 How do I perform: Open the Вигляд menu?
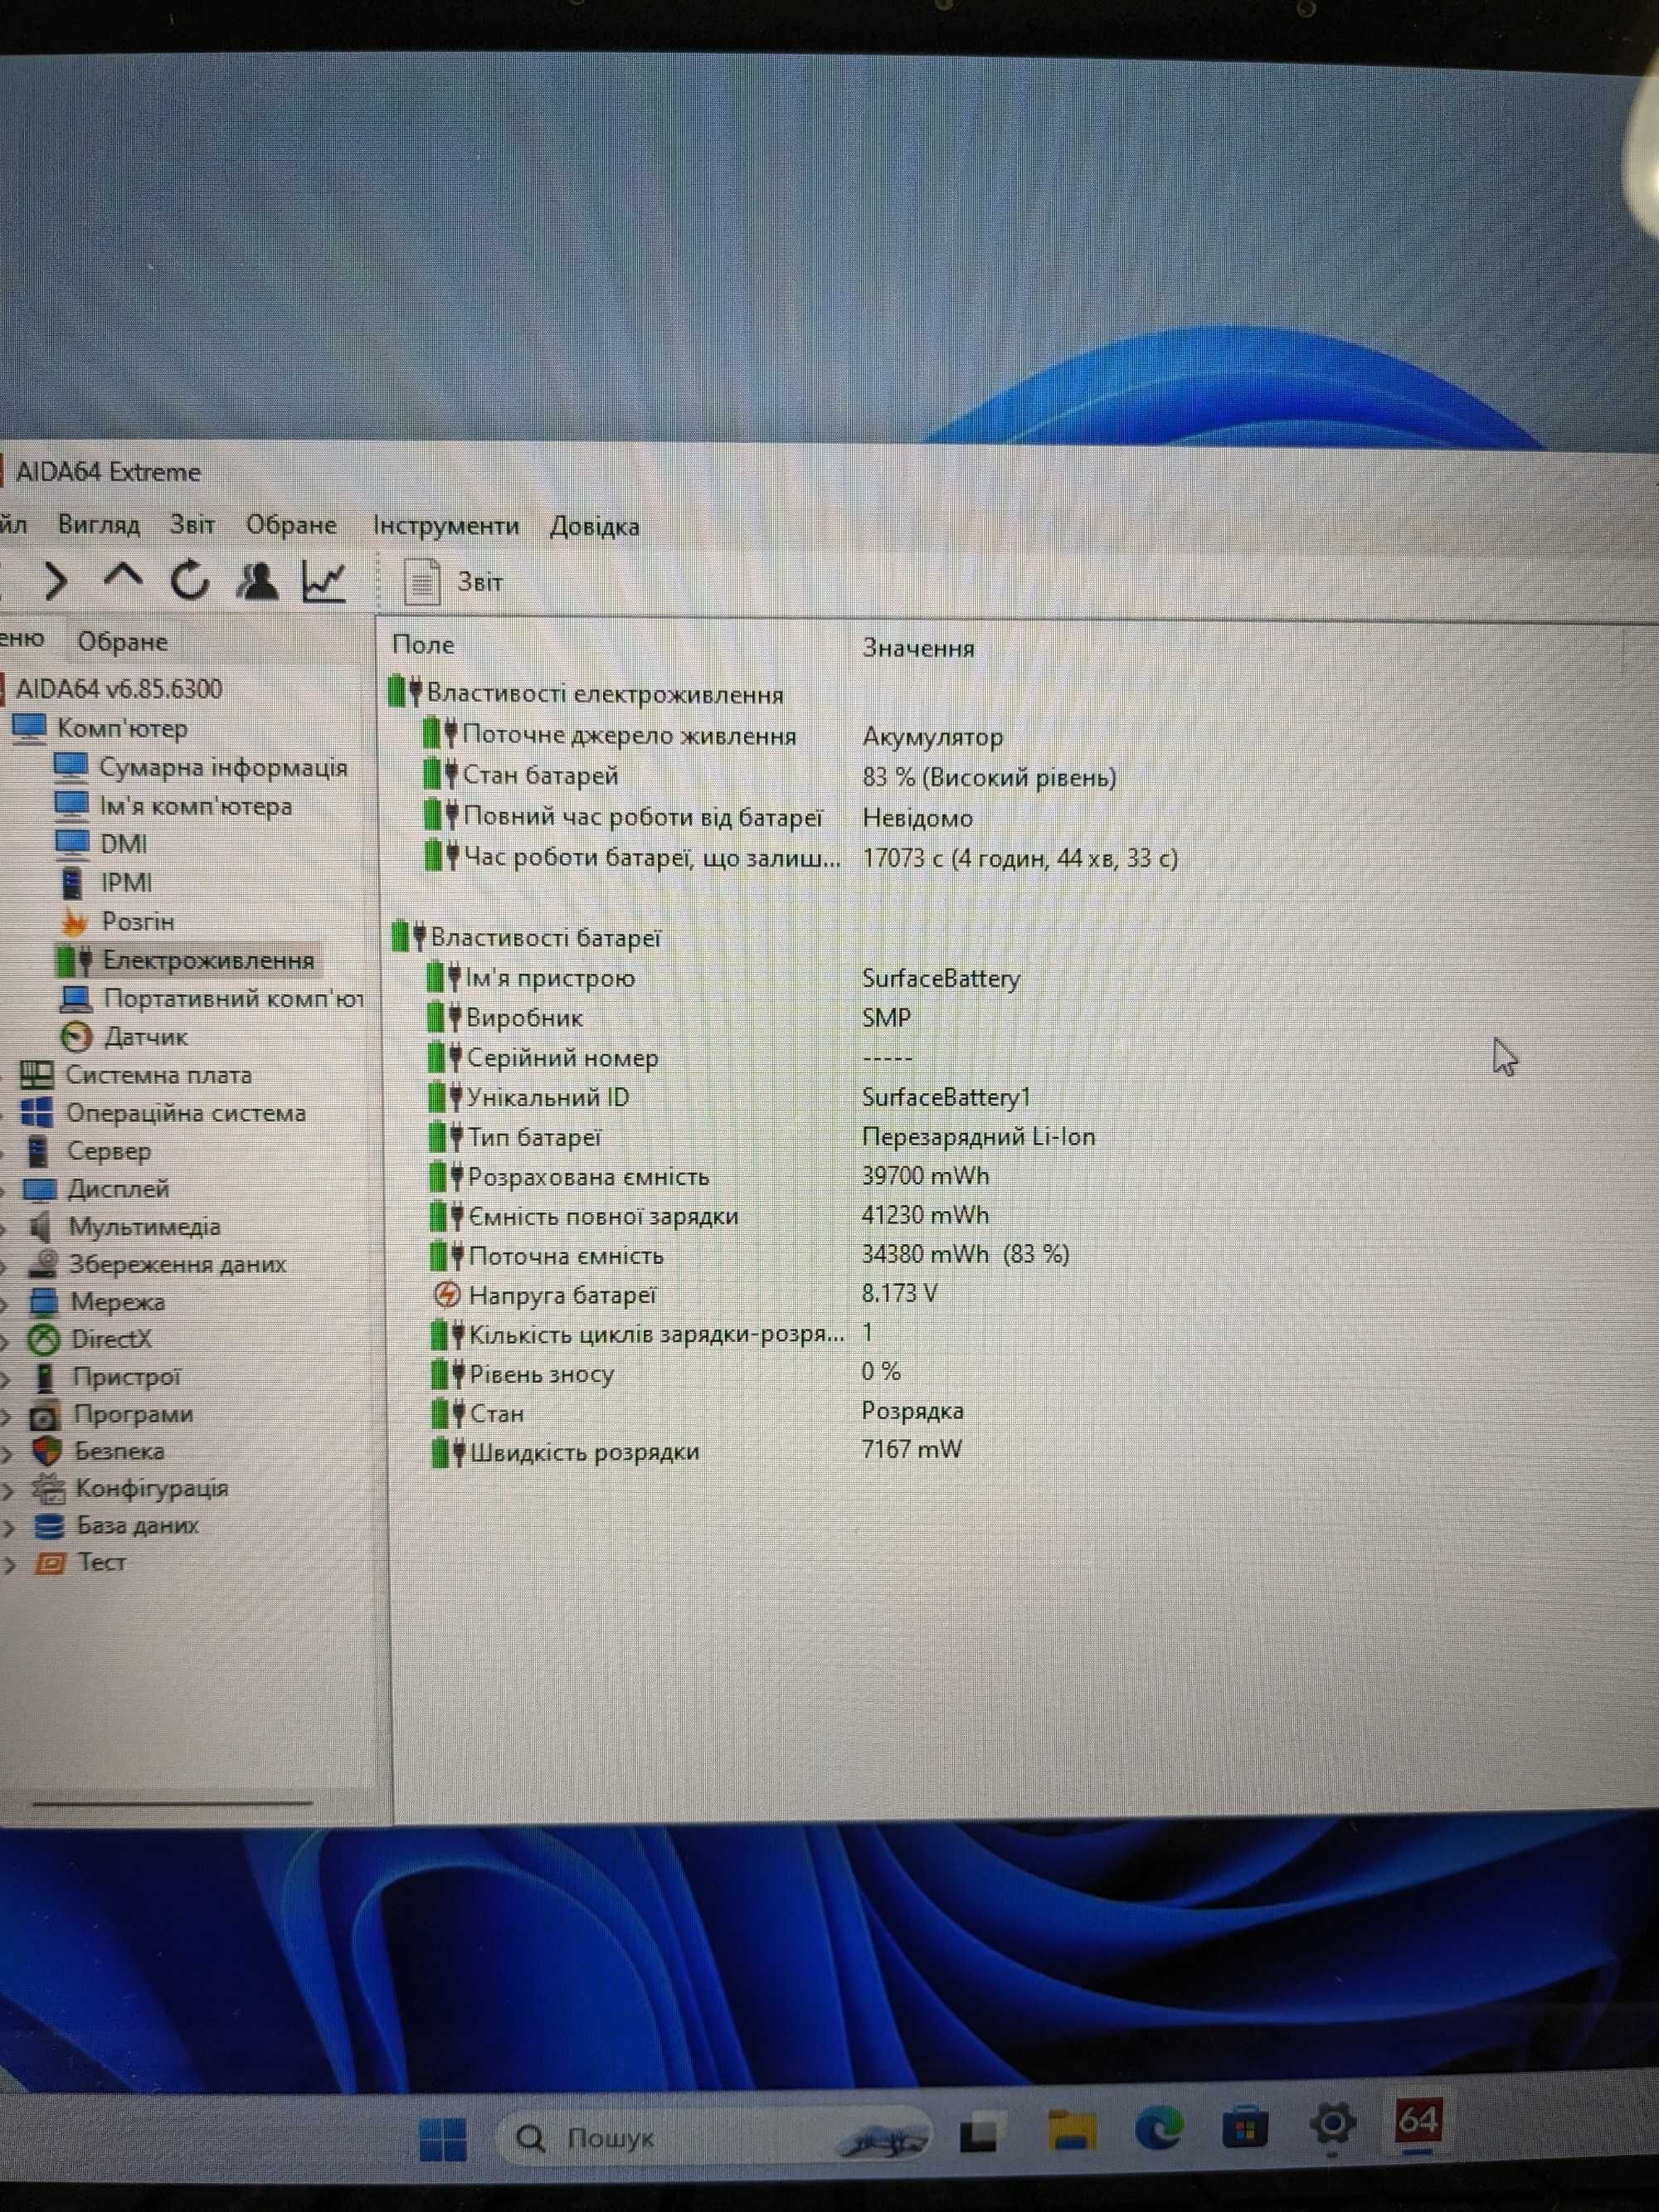98,524
